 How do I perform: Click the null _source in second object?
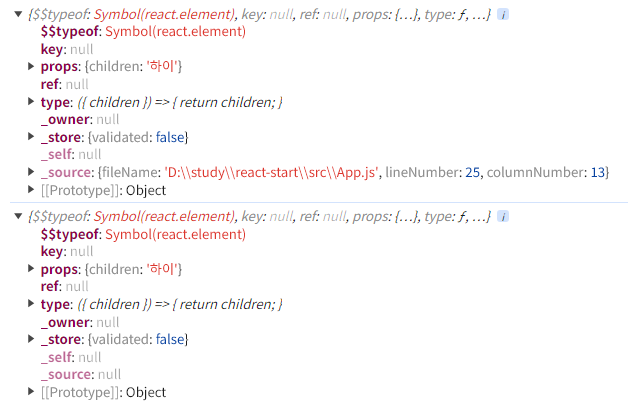point(109,375)
